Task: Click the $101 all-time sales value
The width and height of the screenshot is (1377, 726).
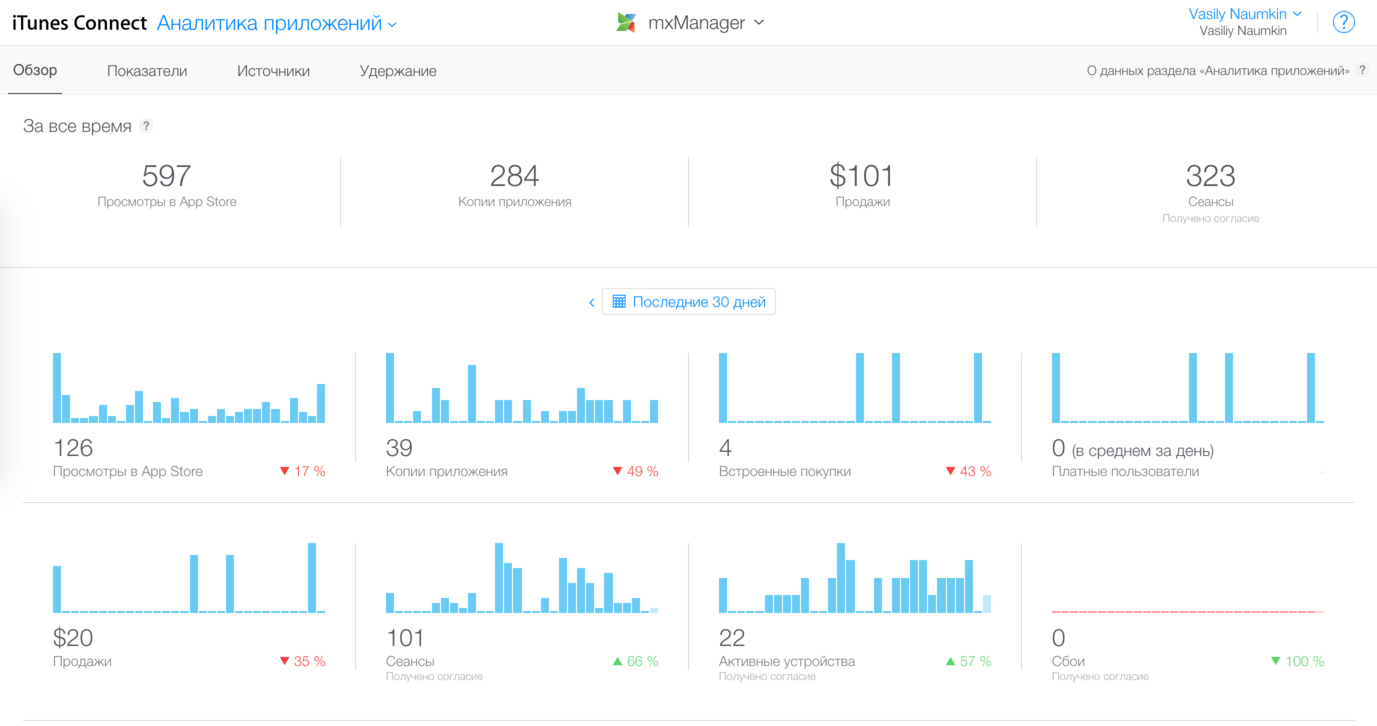Action: [862, 176]
